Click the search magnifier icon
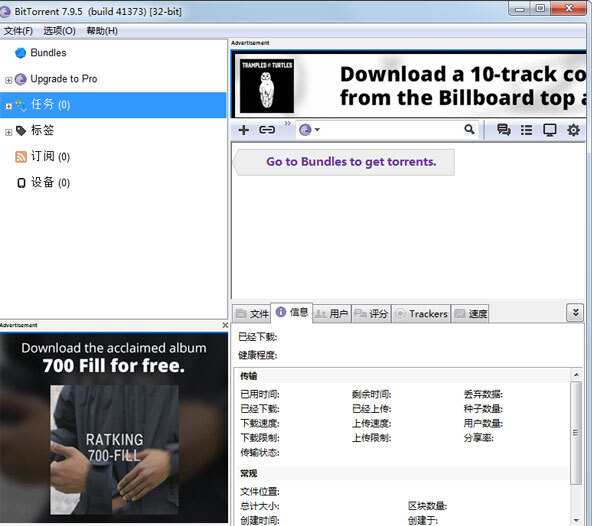592x526 pixels. click(x=469, y=129)
